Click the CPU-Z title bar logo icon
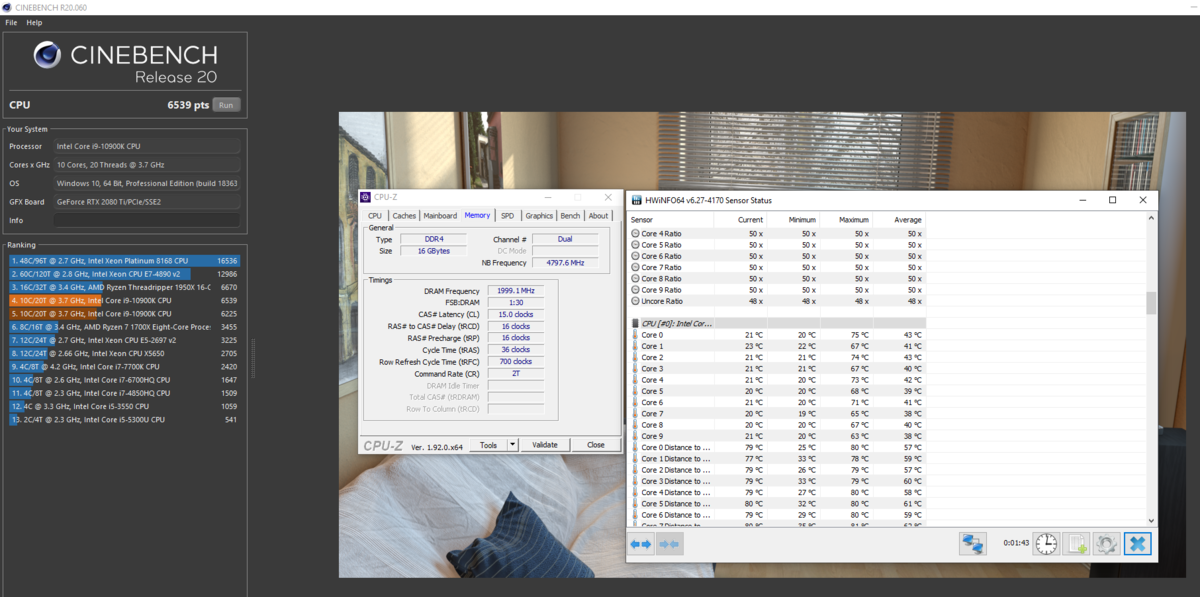 (366, 197)
